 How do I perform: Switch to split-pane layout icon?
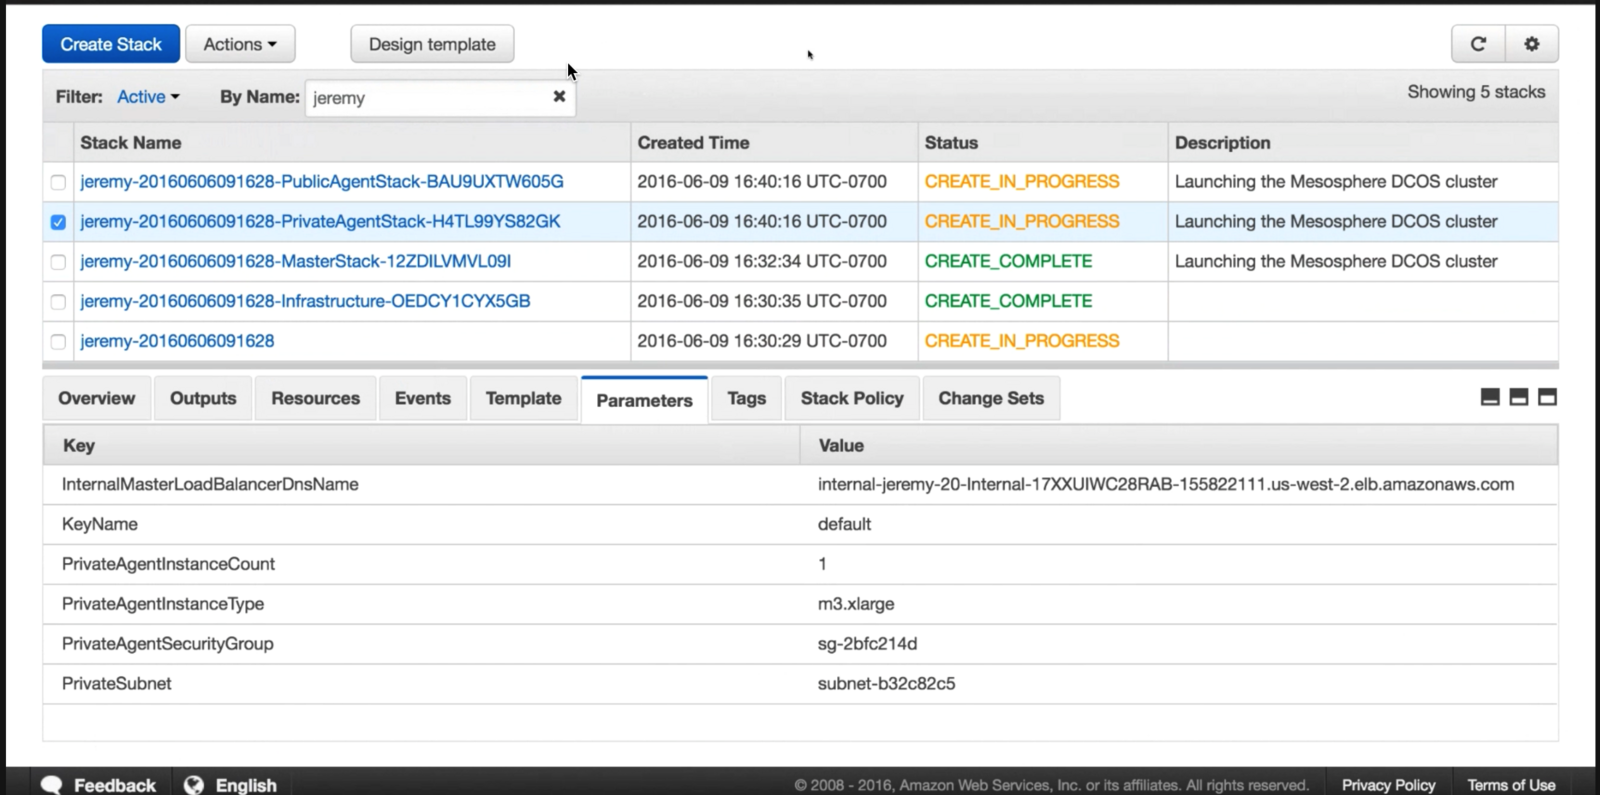(x=1518, y=397)
